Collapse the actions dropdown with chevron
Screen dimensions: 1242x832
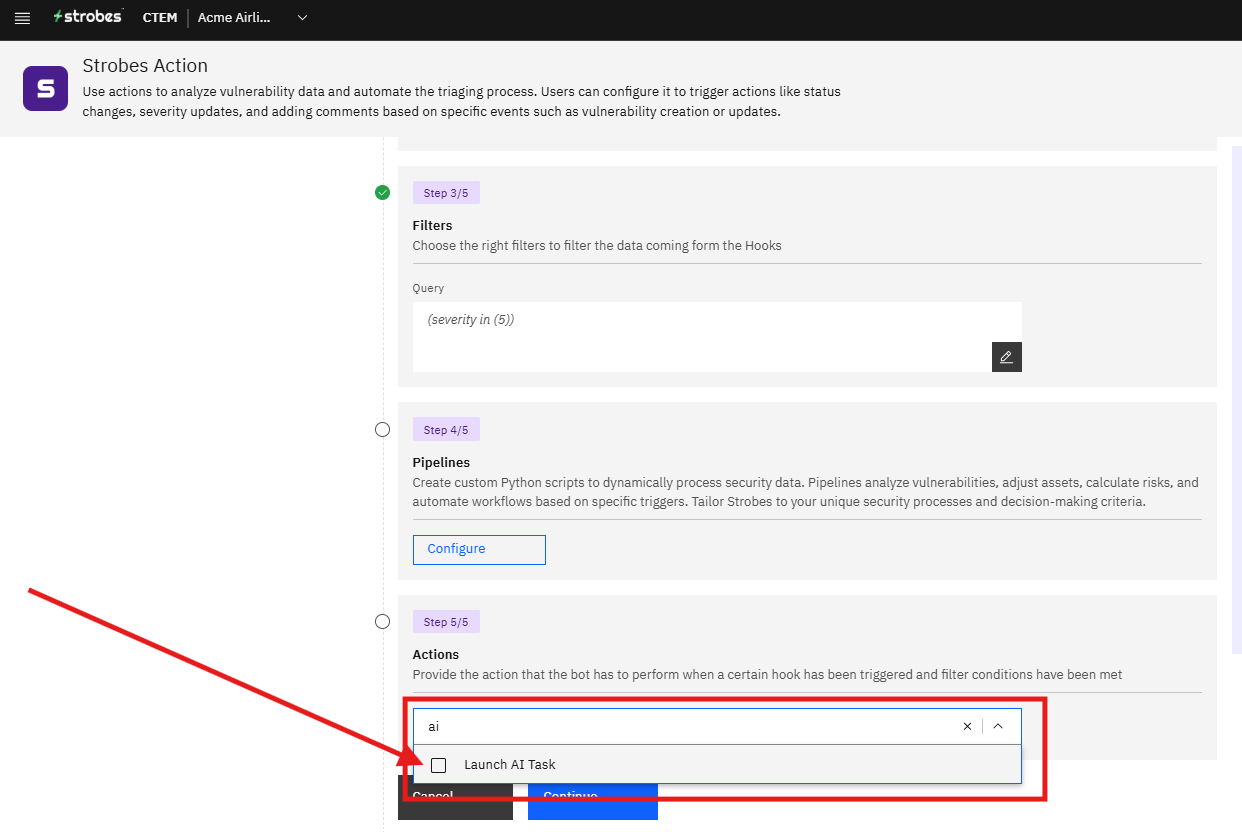pos(998,727)
